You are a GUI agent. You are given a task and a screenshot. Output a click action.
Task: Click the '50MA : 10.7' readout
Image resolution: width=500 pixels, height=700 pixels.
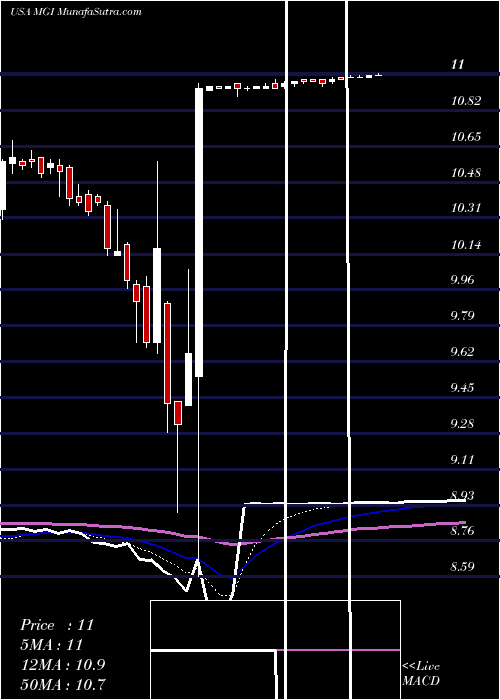63,684
